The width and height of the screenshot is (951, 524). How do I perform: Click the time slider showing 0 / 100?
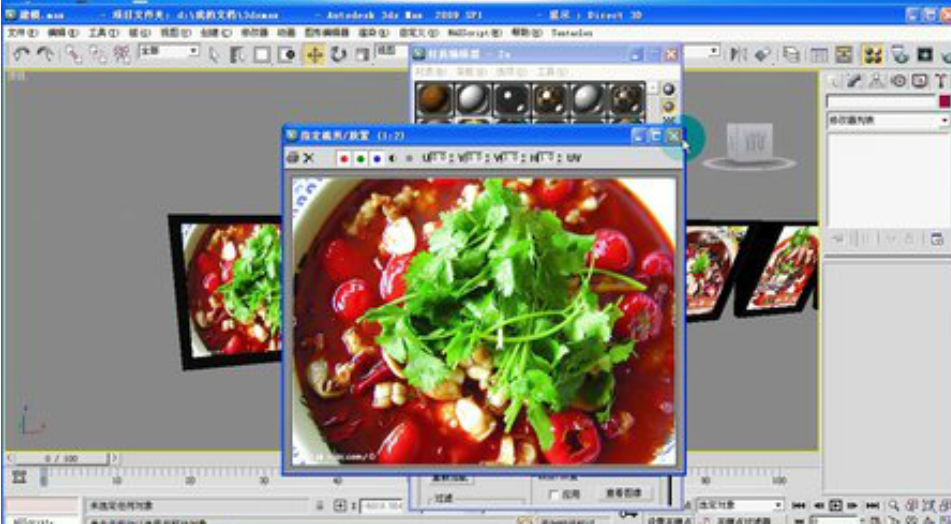point(61,458)
